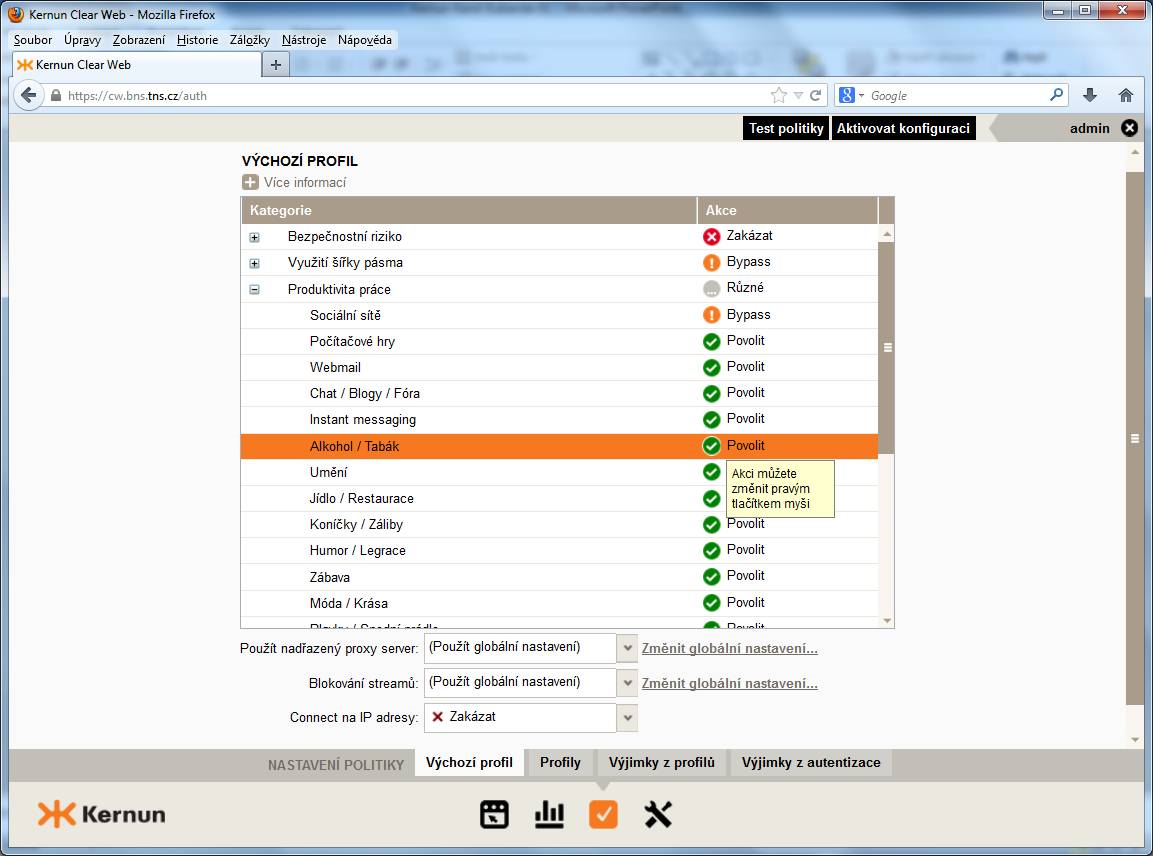The image size is (1153, 856).
Task: Open the Úpravy menu
Action: 82,40
